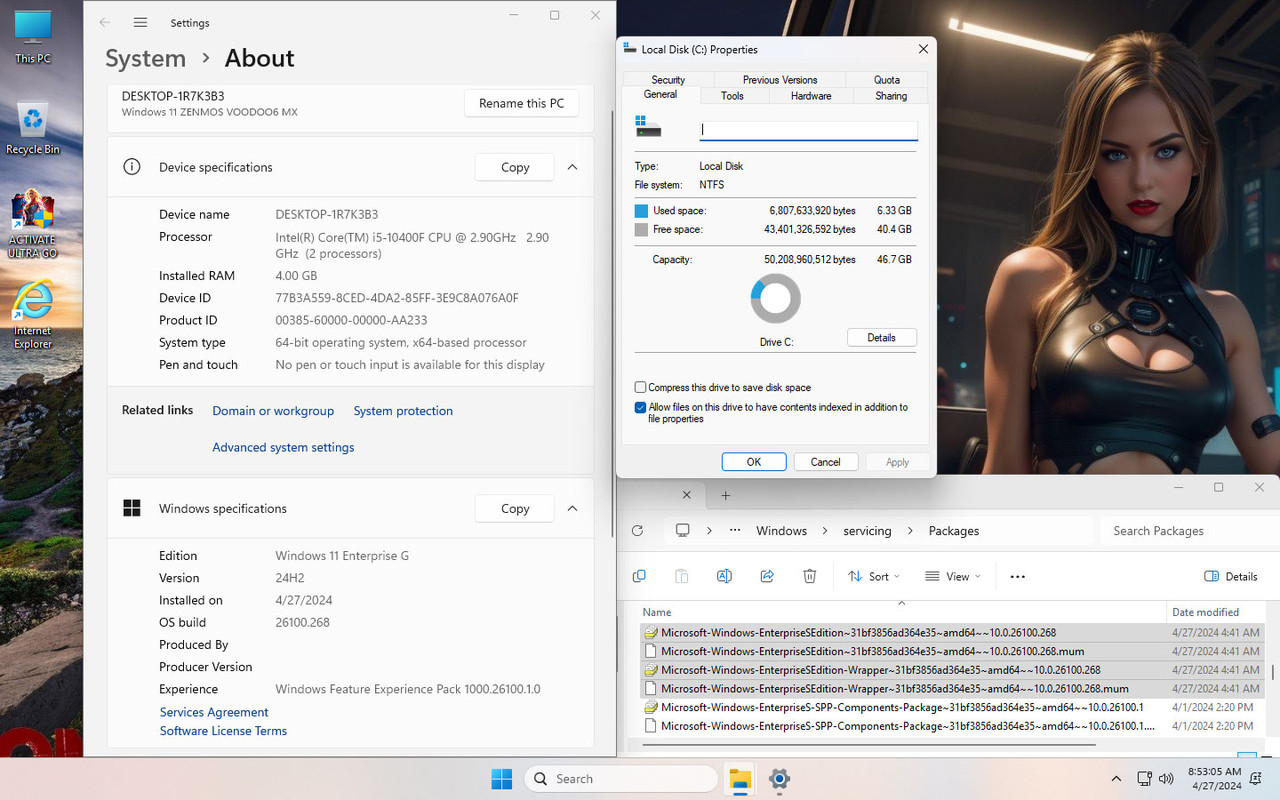Switch to the Quota tab
Viewport: 1280px width, 800px height.
[x=886, y=80]
